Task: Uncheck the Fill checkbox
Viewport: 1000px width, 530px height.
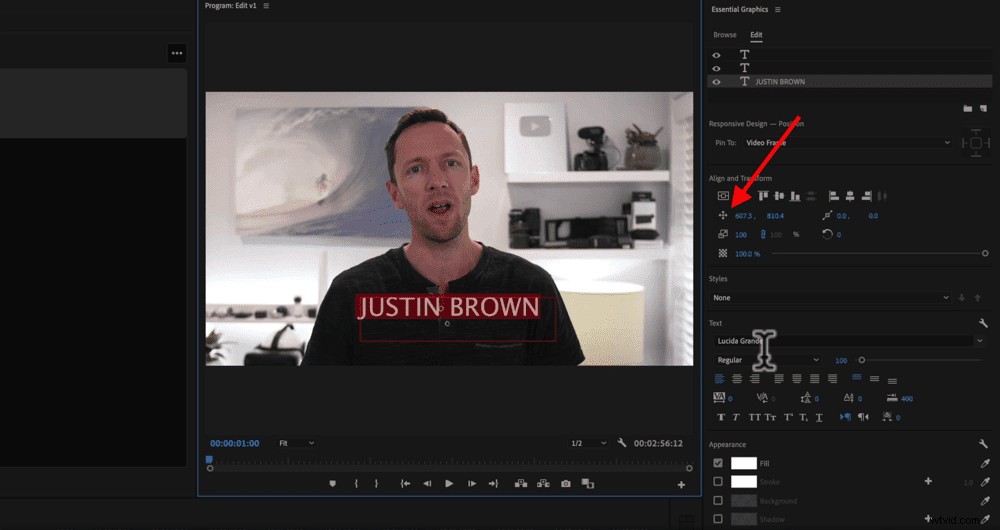Action: coord(718,463)
